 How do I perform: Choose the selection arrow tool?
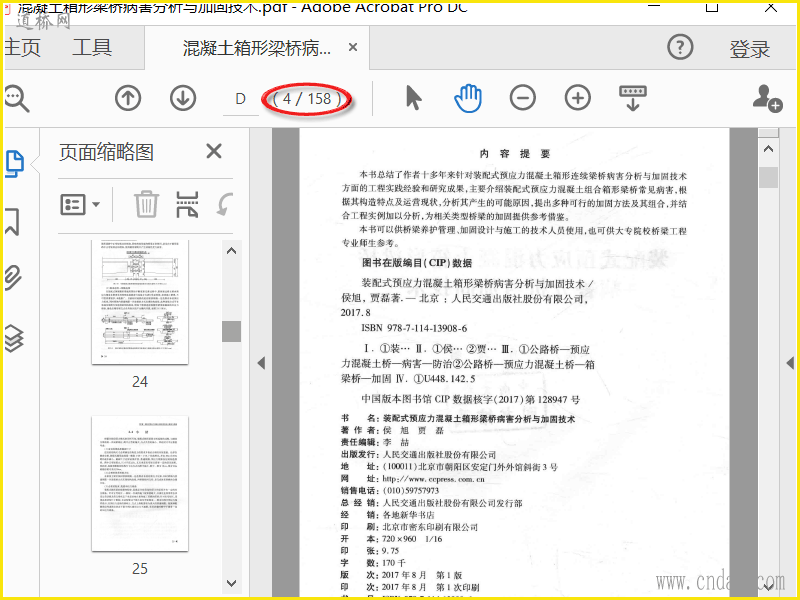coord(413,98)
